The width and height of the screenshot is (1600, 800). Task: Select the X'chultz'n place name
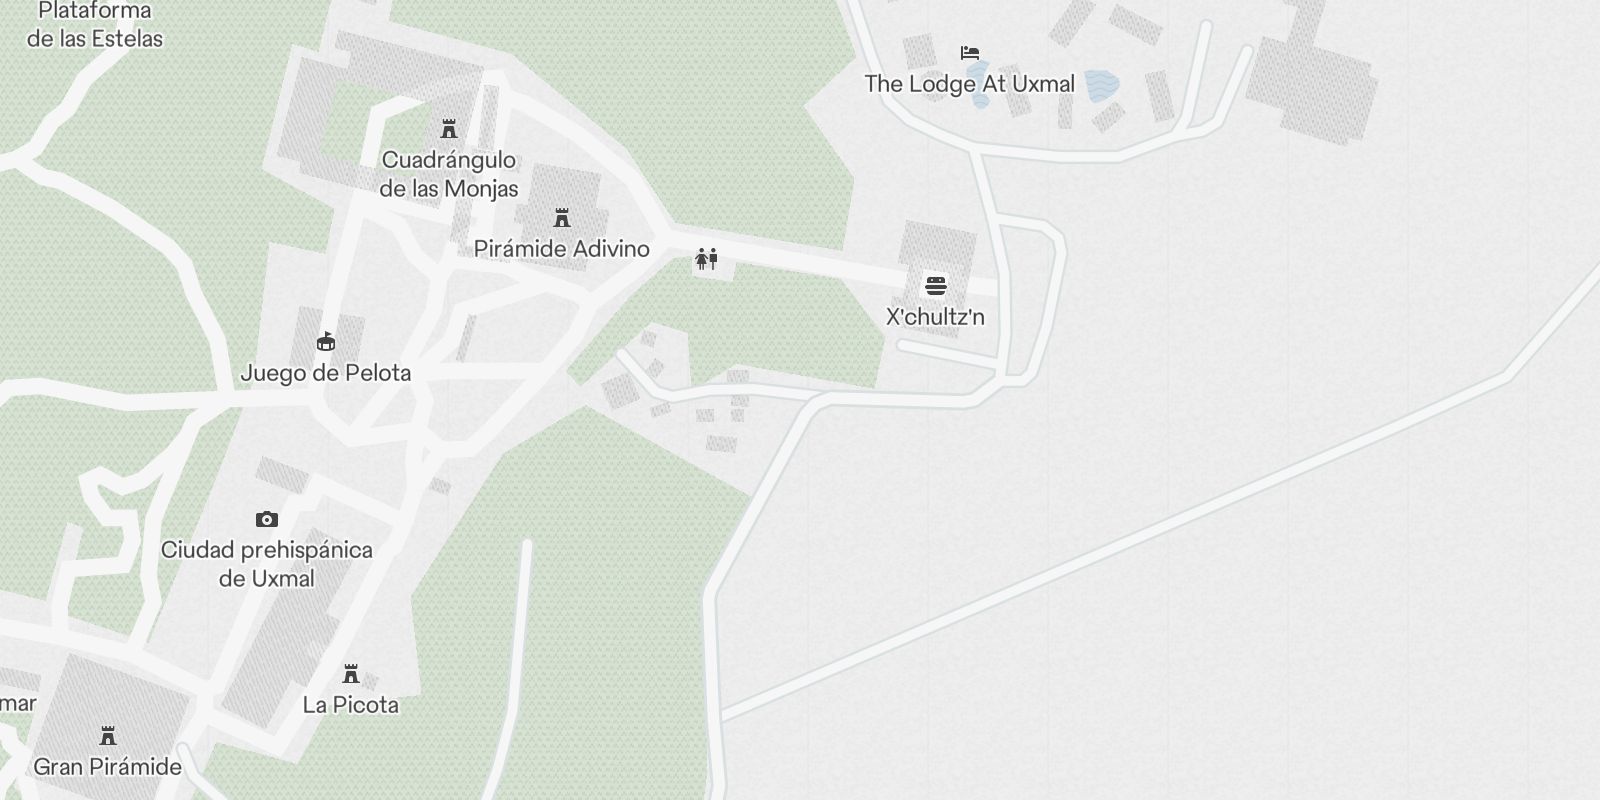pyautogui.click(x=936, y=317)
